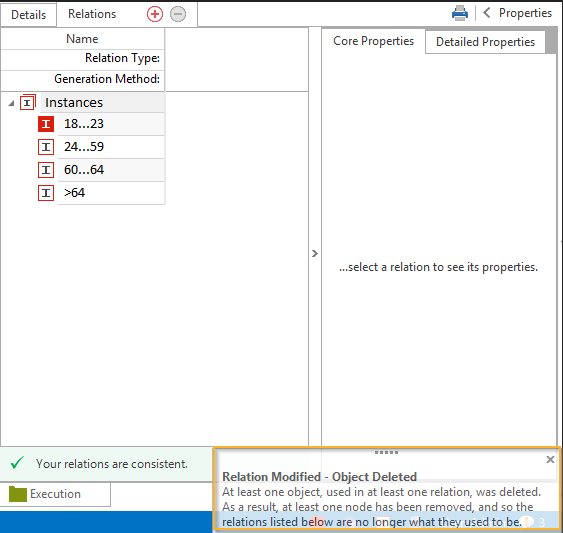Click the red plus add relation icon
Image resolution: width=563 pixels, height=533 pixels.
click(155, 14)
